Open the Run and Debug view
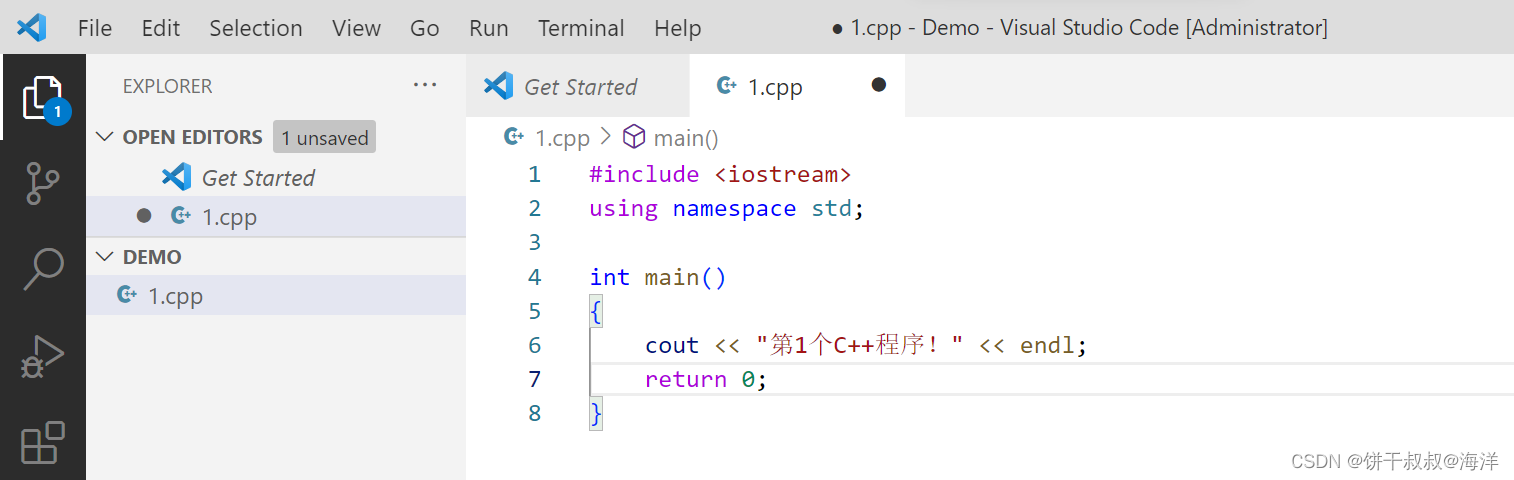 click(x=43, y=356)
